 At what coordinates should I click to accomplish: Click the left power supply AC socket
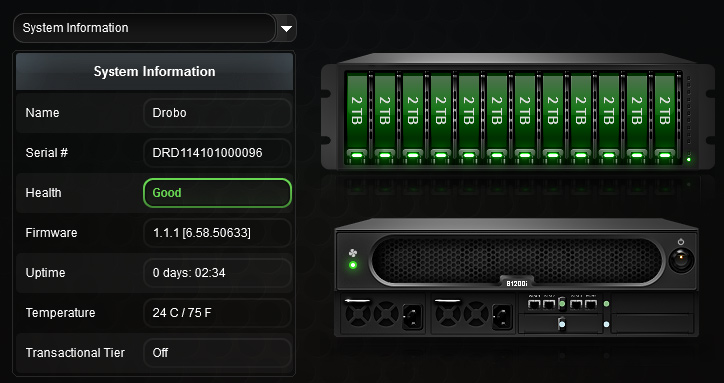point(412,316)
